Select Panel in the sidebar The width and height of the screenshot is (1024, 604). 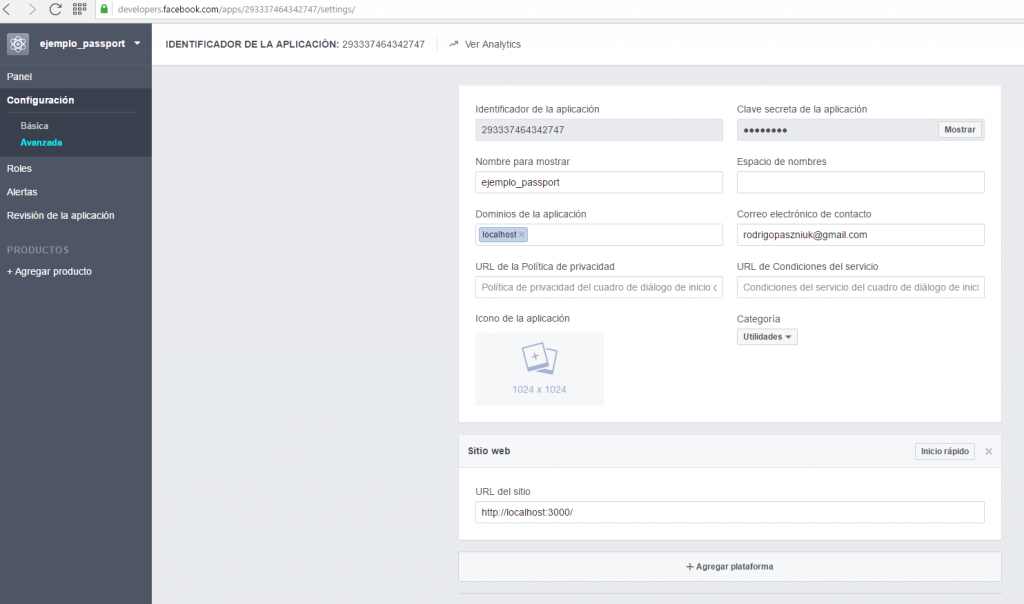pos(20,77)
